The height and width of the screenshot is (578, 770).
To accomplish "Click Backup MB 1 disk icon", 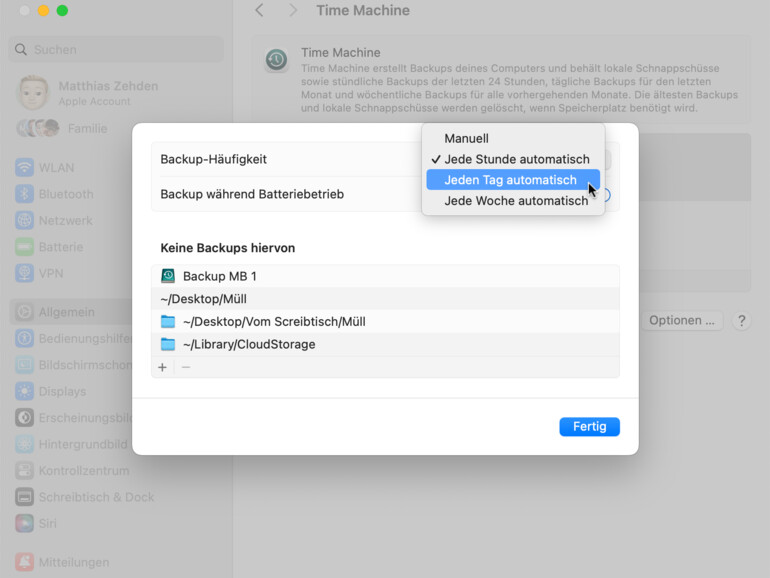I will [168, 276].
